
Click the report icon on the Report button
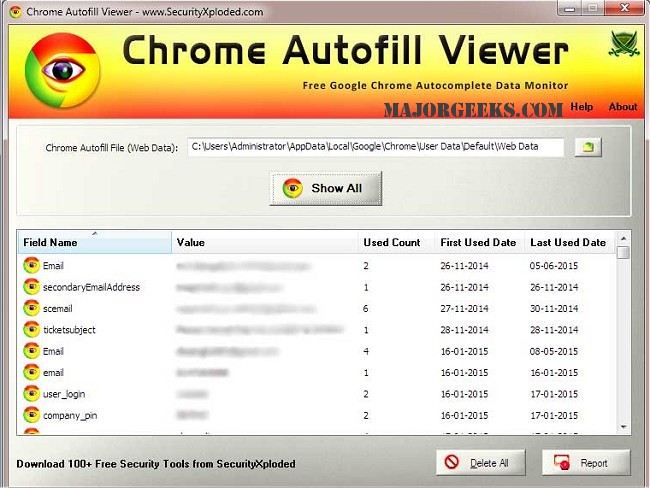[562, 462]
